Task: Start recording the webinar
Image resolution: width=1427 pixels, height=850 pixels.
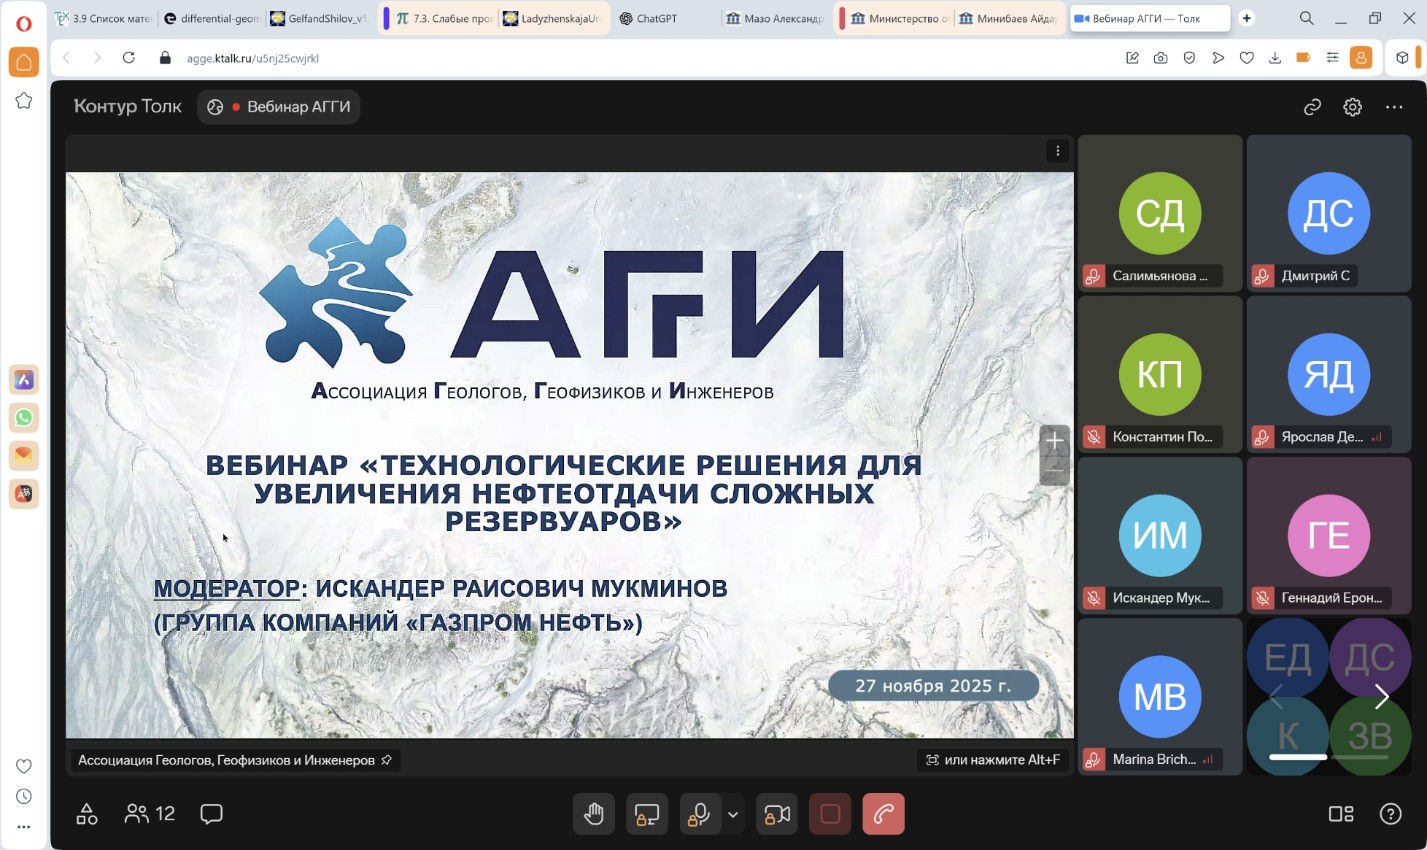Action: click(830, 813)
